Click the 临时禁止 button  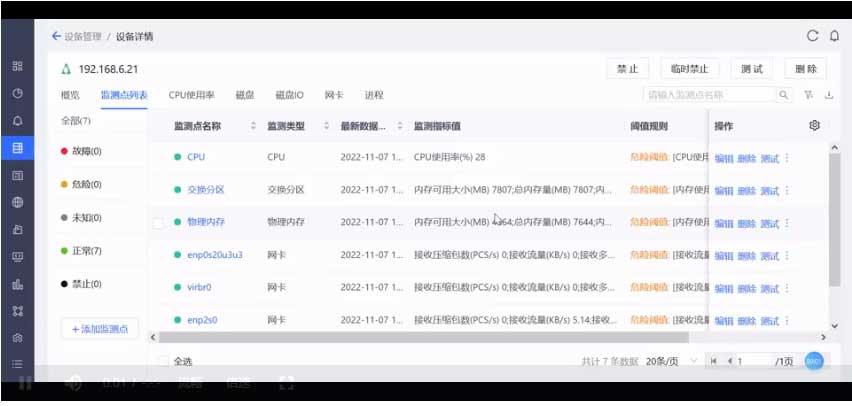pyautogui.click(x=689, y=69)
